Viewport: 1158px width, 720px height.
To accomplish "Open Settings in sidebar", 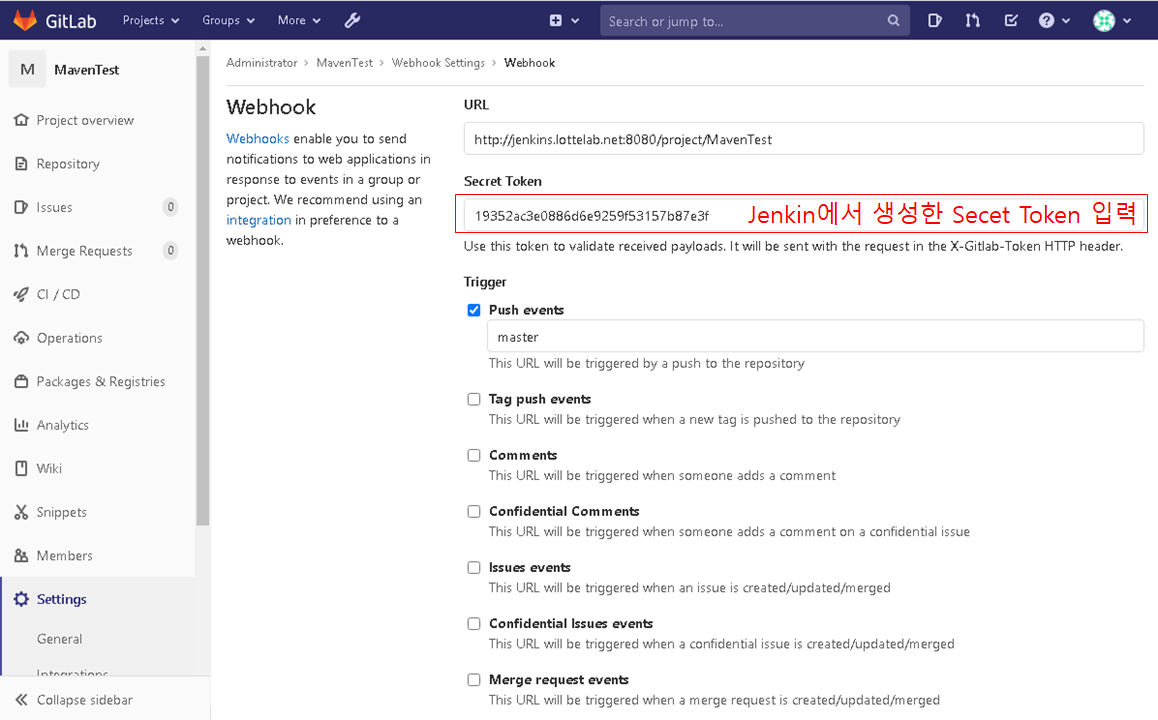I will point(61,599).
